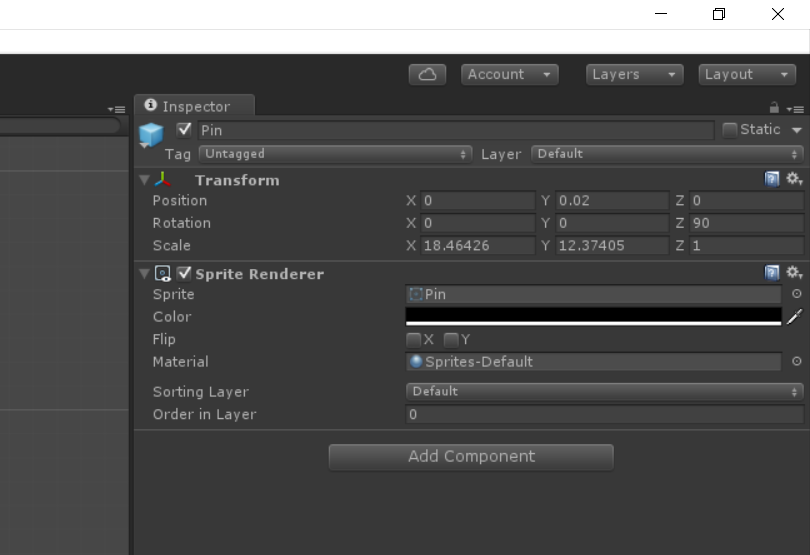Open Sprite Renderer gear settings menu

pos(794,272)
